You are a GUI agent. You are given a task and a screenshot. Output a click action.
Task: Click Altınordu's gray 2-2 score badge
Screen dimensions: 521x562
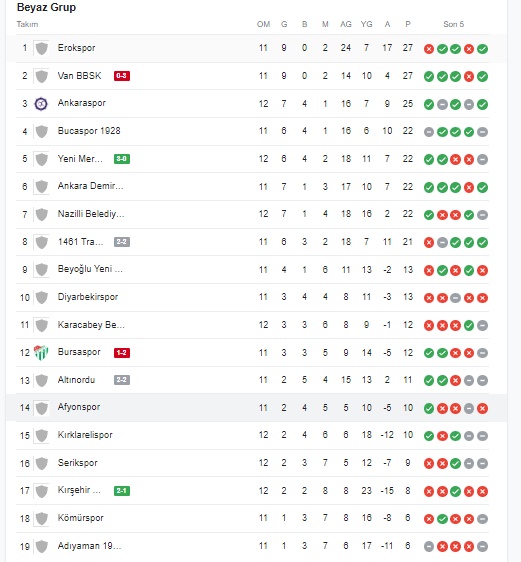[122, 380]
